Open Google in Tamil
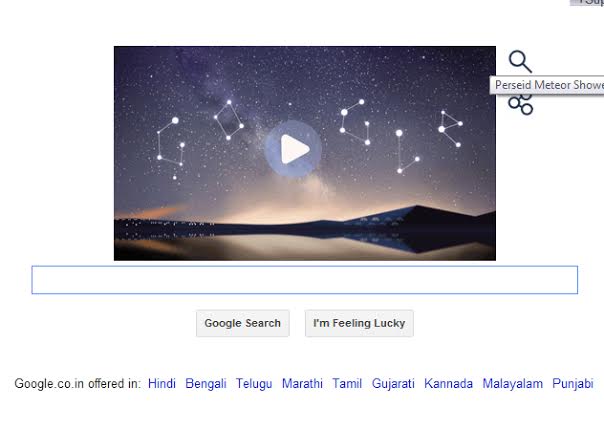The image size is (604, 429). (x=347, y=384)
